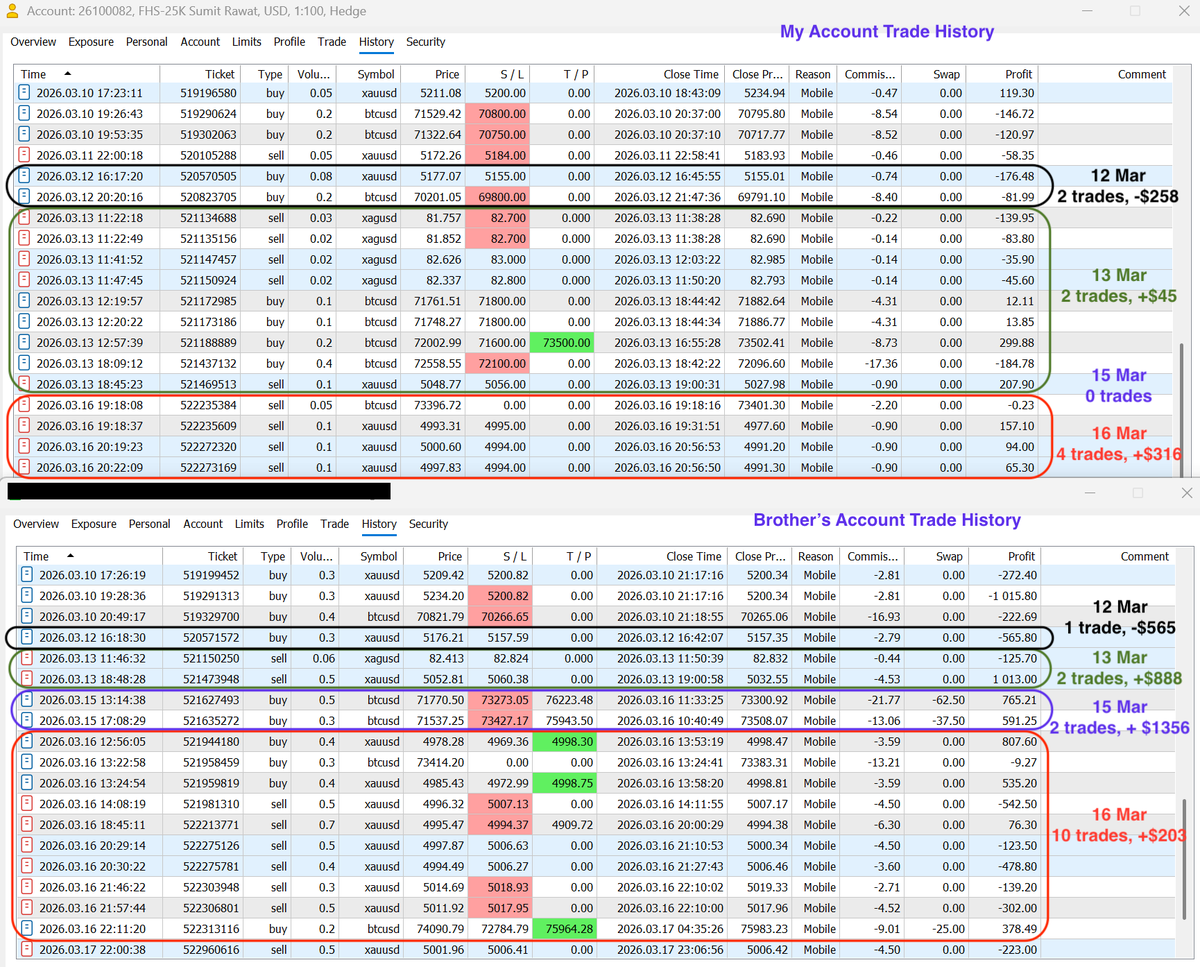
Task: Select row icon for ticket 519199452
Action: tap(28, 575)
